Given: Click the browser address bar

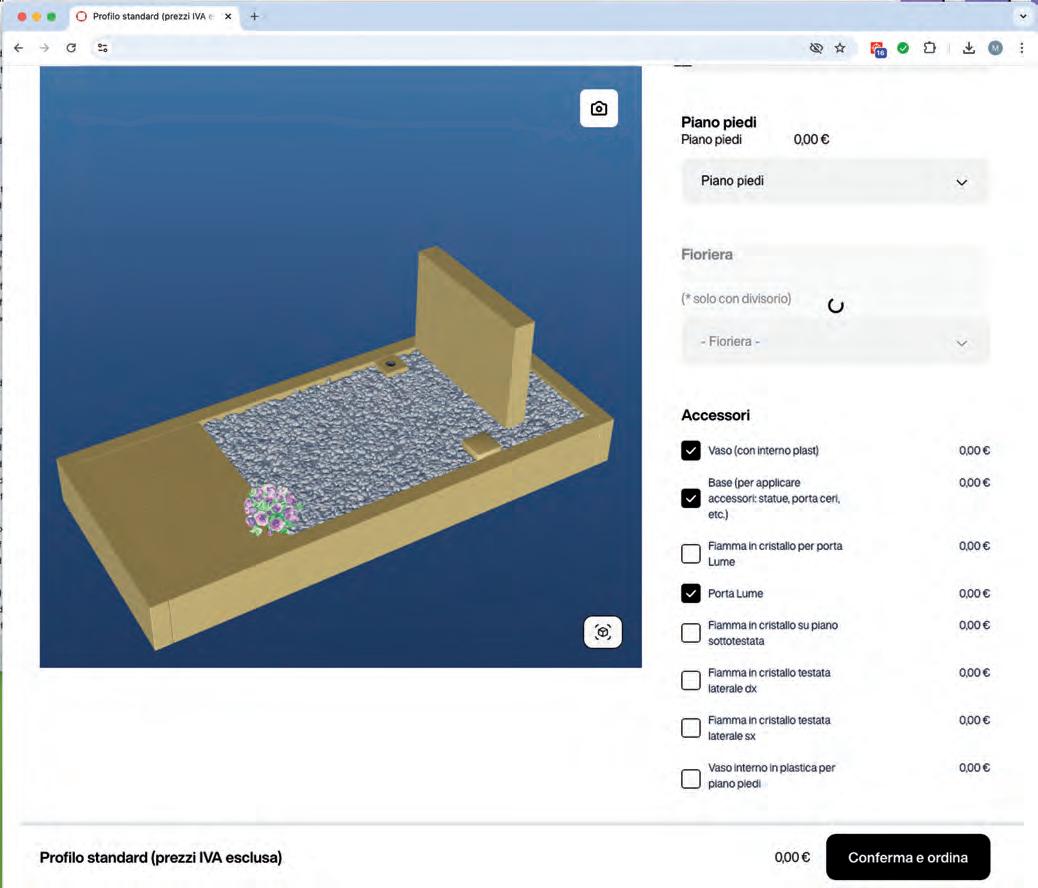Looking at the screenshot, I should tap(457, 48).
